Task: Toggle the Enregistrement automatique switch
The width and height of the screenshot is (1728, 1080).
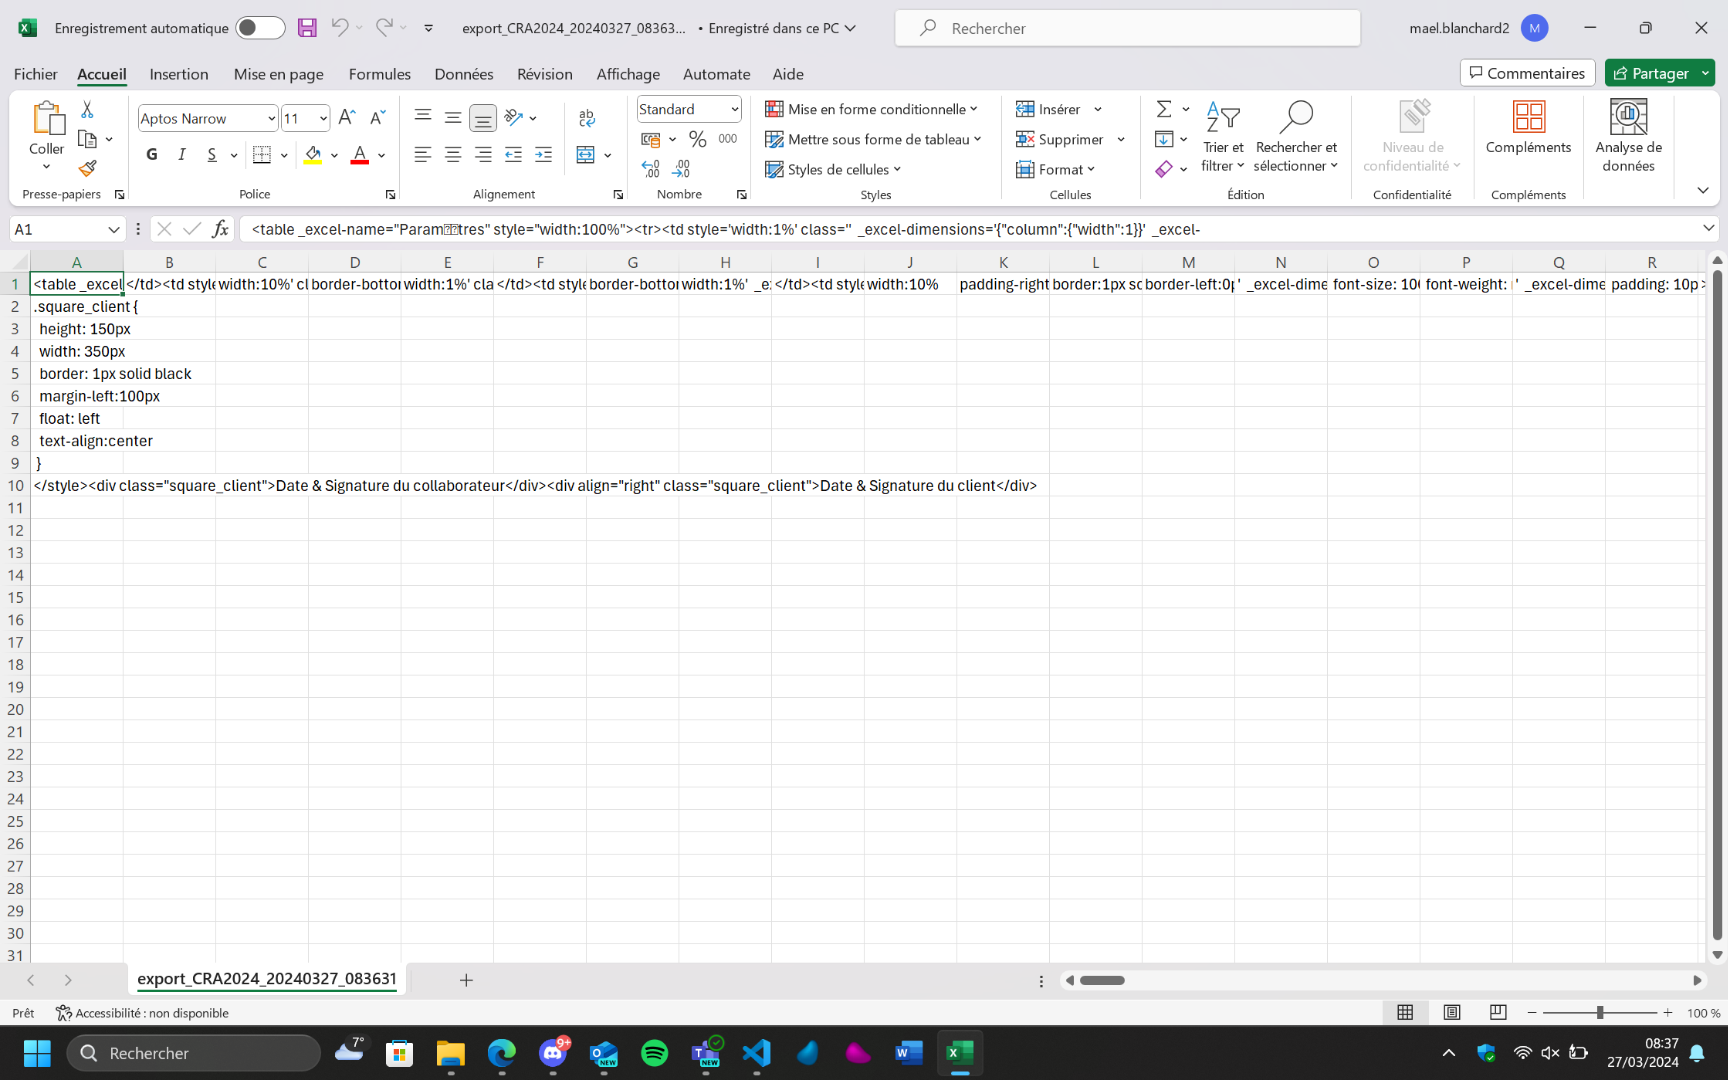Action: click(260, 28)
